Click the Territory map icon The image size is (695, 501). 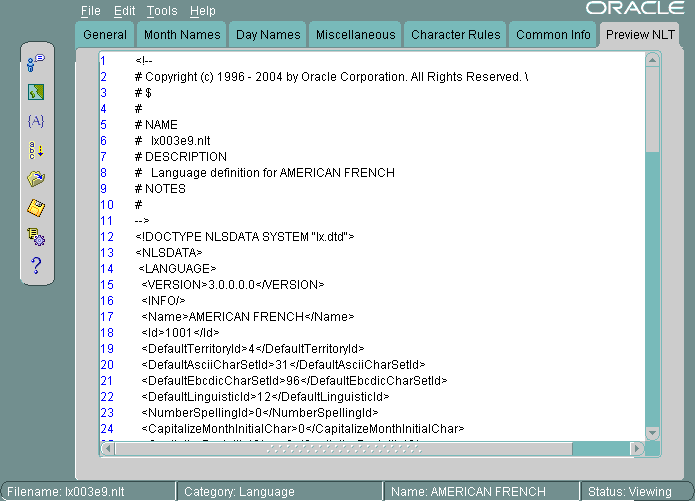(36, 92)
